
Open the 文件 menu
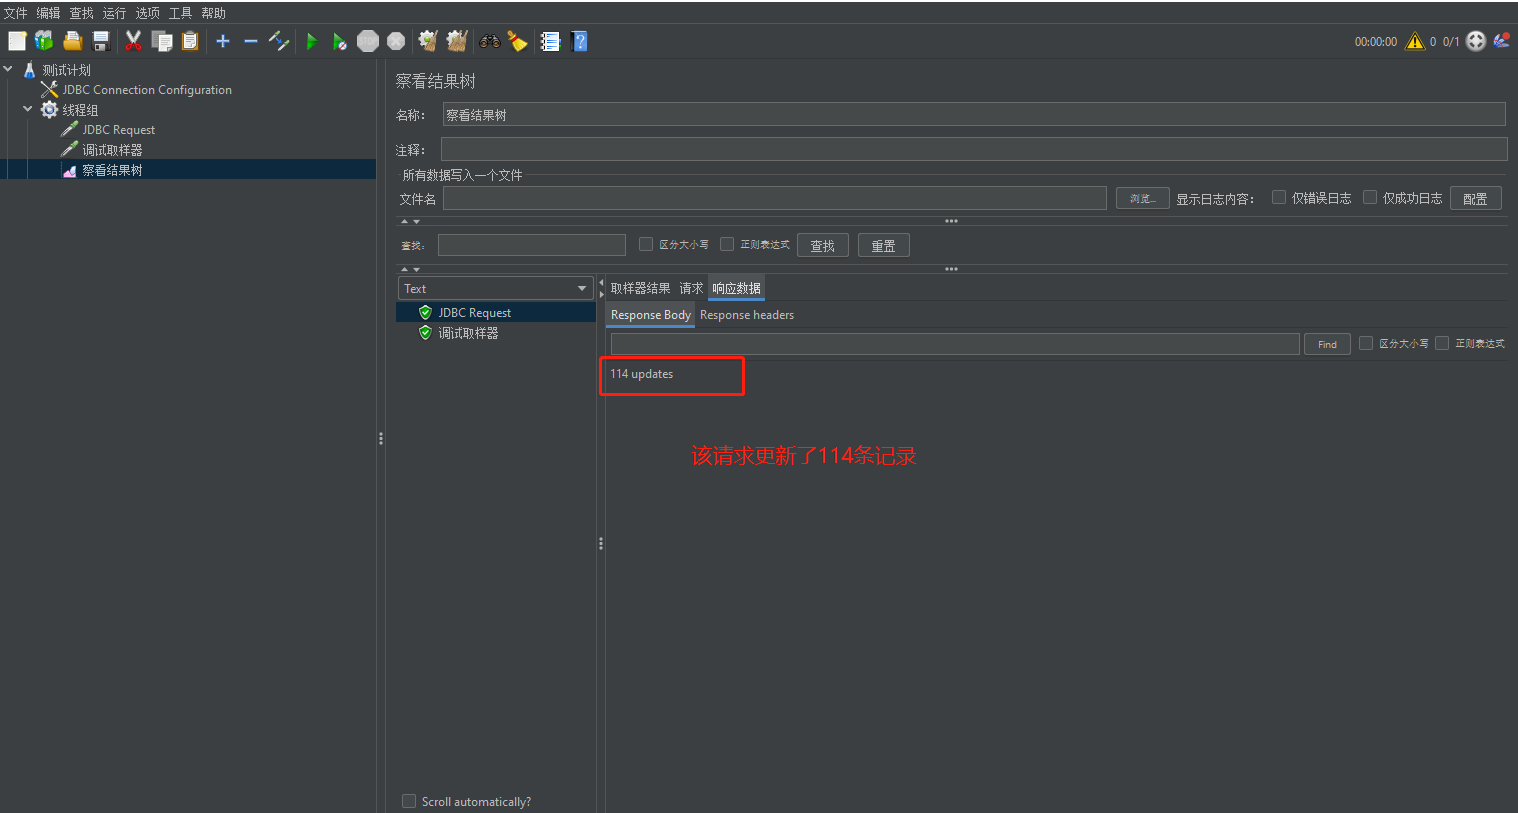[16, 13]
